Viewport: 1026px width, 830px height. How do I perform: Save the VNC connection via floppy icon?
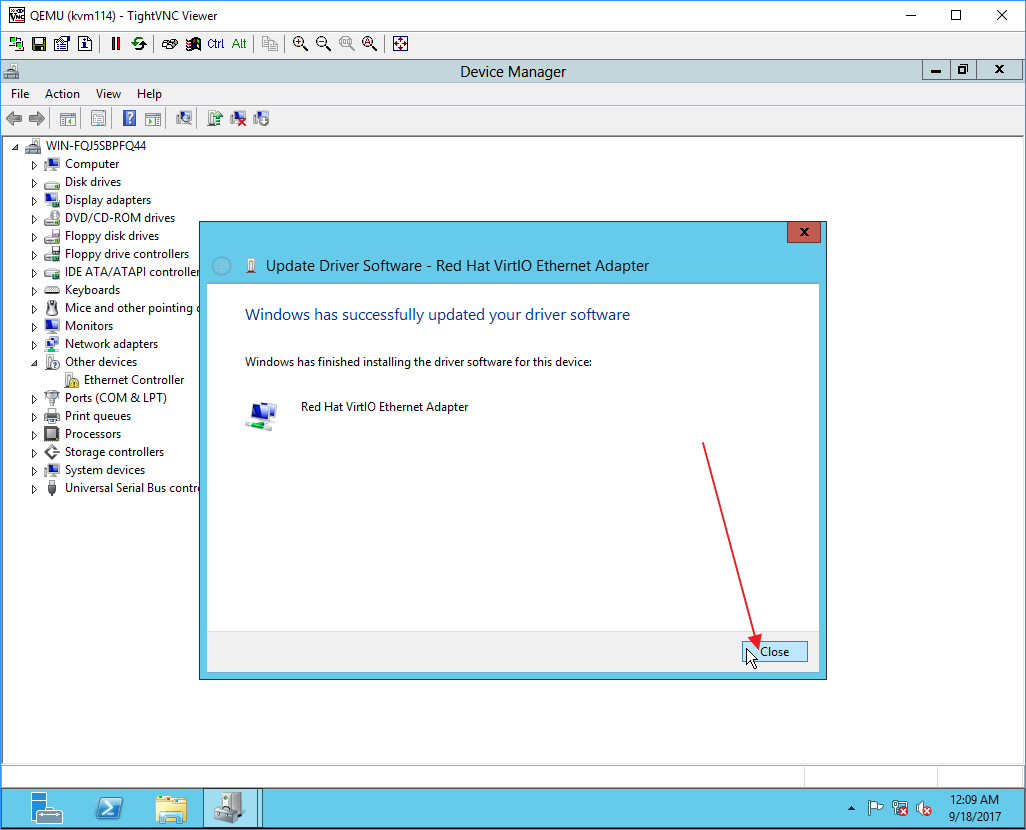pos(39,44)
